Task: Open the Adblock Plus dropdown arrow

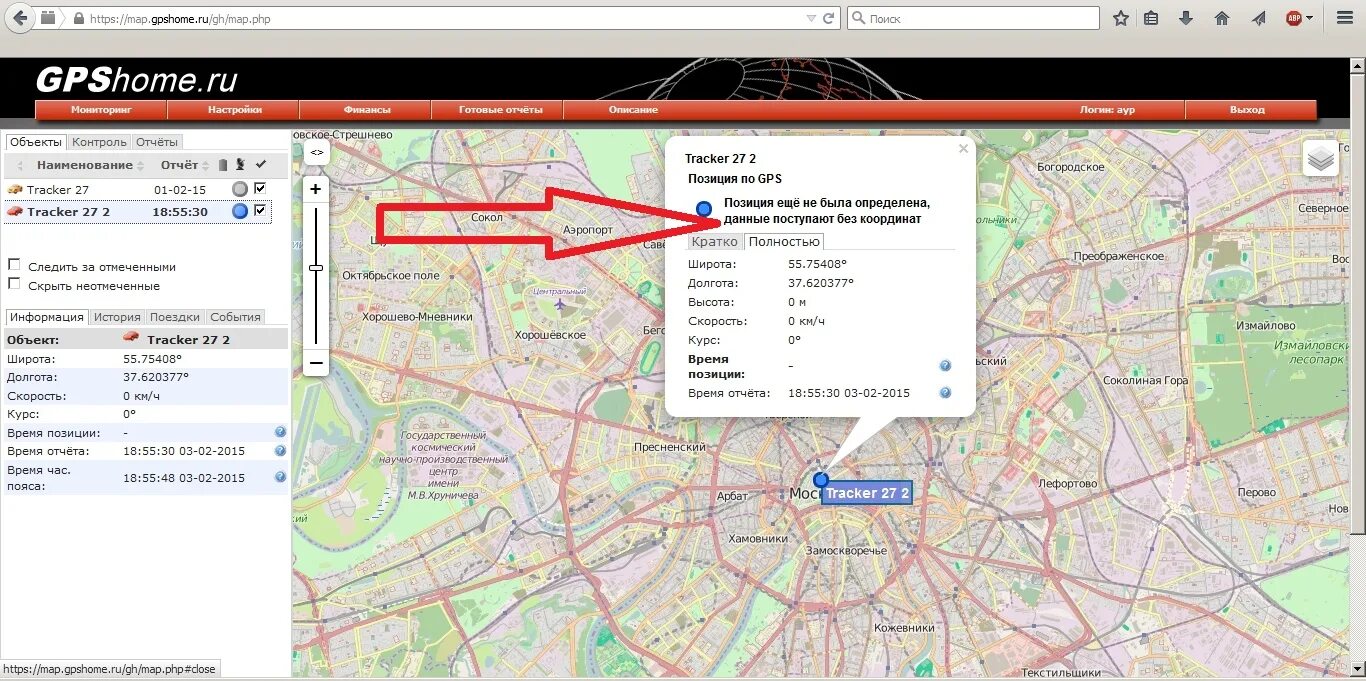Action: tap(1310, 18)
